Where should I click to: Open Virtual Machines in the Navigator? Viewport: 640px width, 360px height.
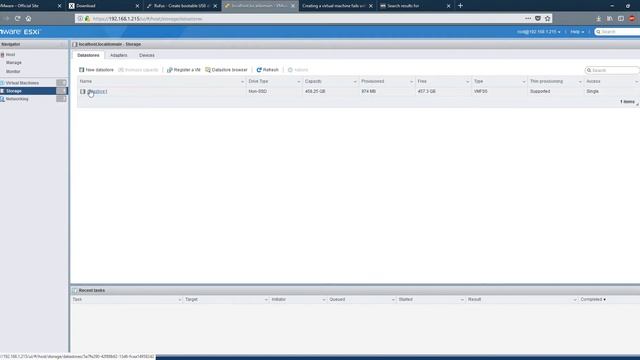pos(22,83)
